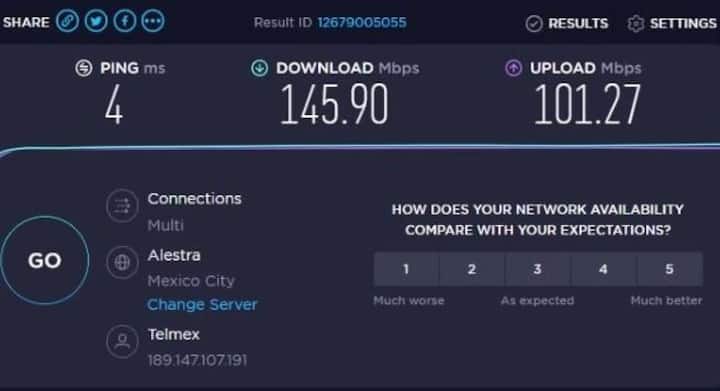720x391 pixels.
Task: Click the Settings gear icon
Action: coord(636,23)
